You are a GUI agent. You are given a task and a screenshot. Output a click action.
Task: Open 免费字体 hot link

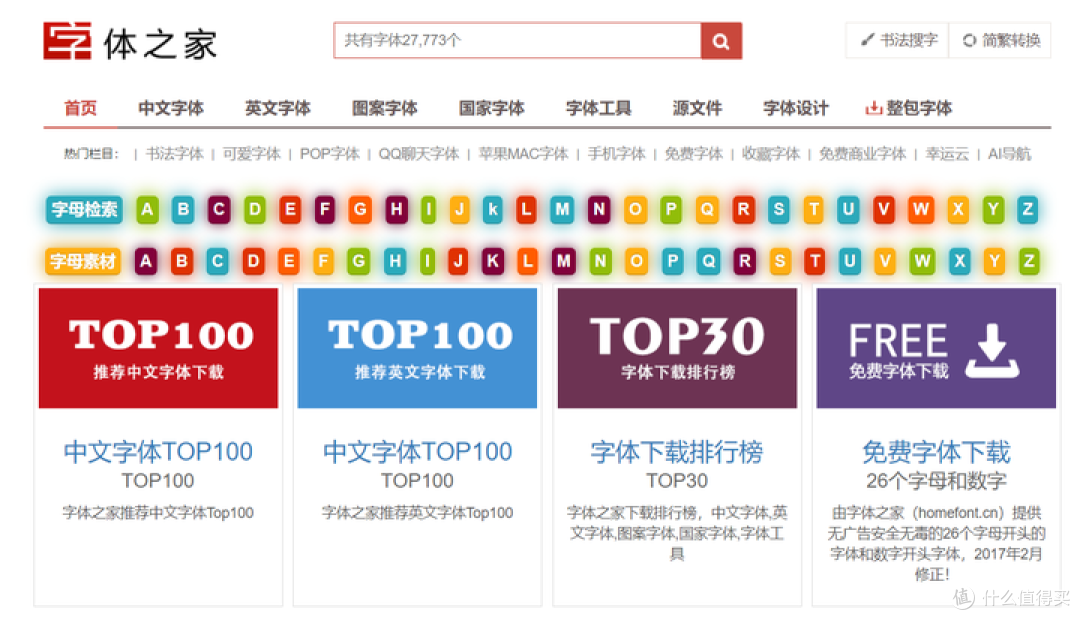(694, 154)
